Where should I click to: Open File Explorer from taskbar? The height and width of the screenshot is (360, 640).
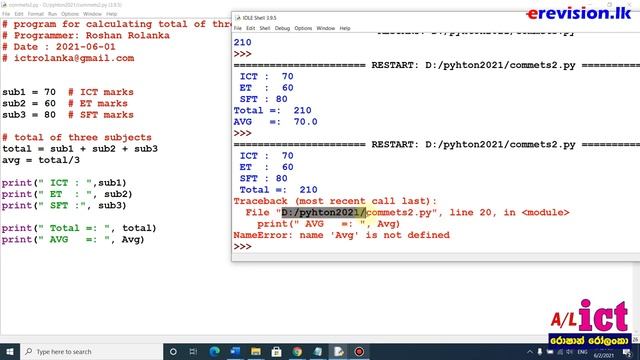click(256, 351)
